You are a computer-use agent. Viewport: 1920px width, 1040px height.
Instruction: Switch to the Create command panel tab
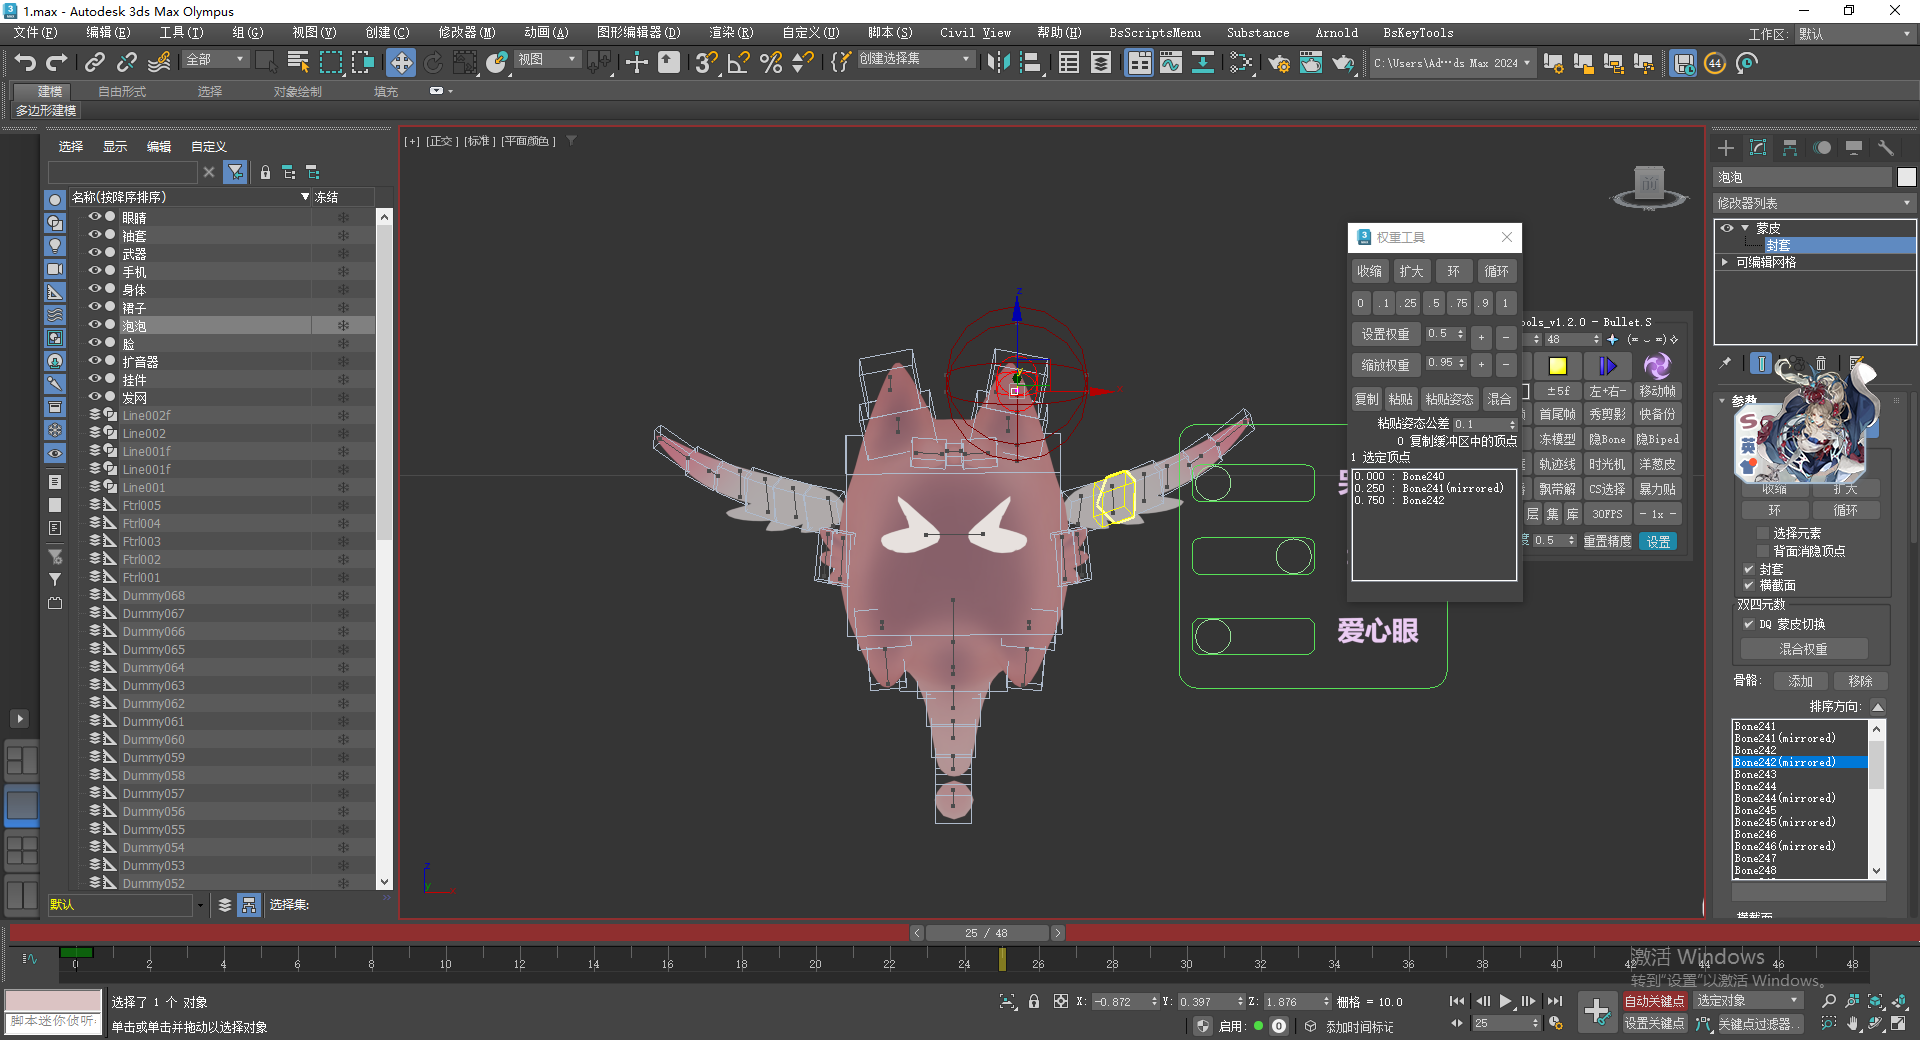(1726, 148)
